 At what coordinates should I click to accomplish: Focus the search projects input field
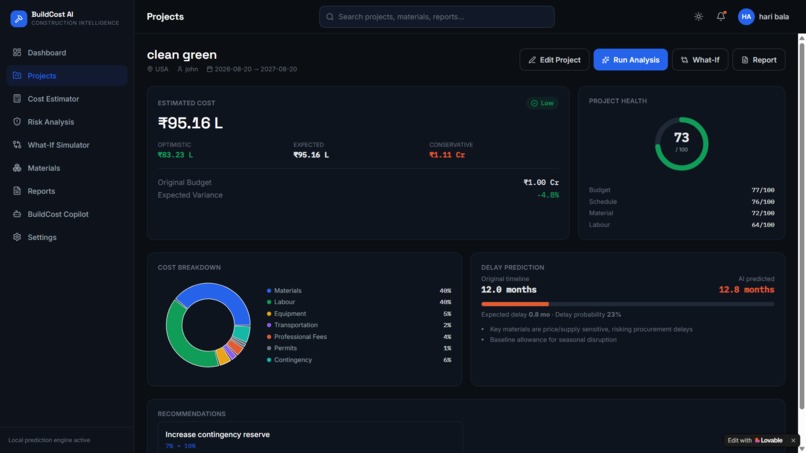(x=436, y=17)
